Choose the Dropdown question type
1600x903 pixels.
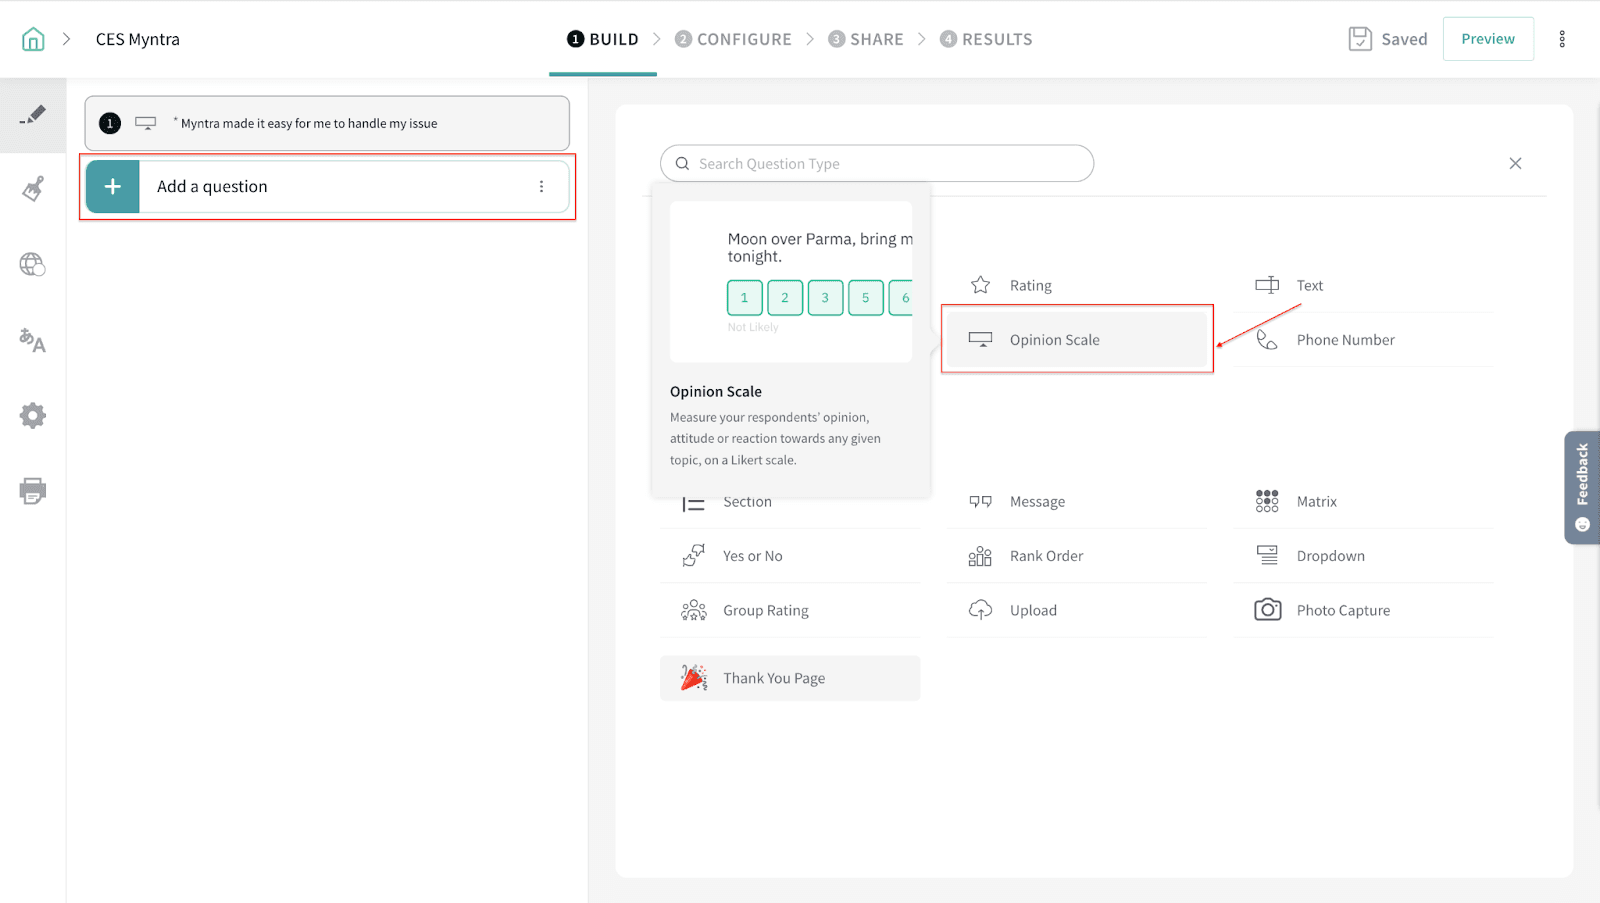click(x=1329, y=556)
